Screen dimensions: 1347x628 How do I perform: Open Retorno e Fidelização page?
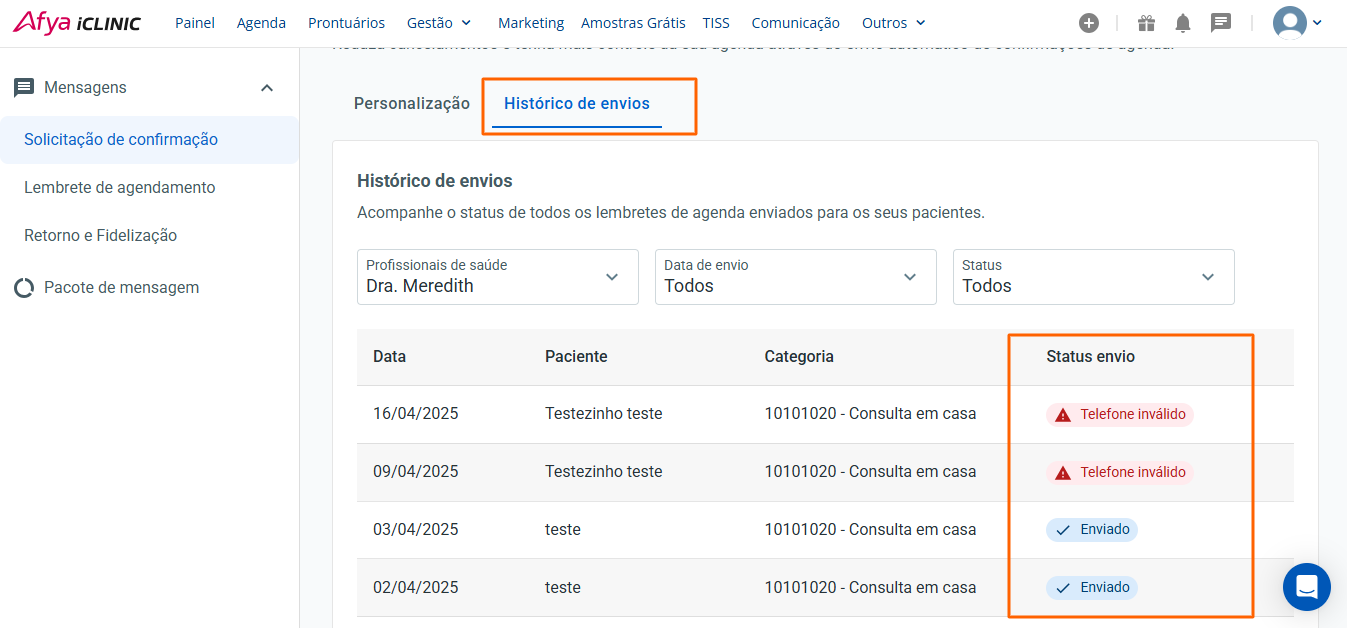coord(101,236)
